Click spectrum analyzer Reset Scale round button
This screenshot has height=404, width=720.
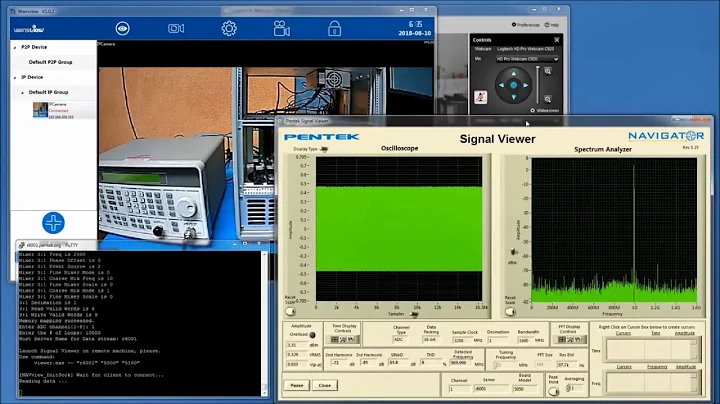click(510, 312)
